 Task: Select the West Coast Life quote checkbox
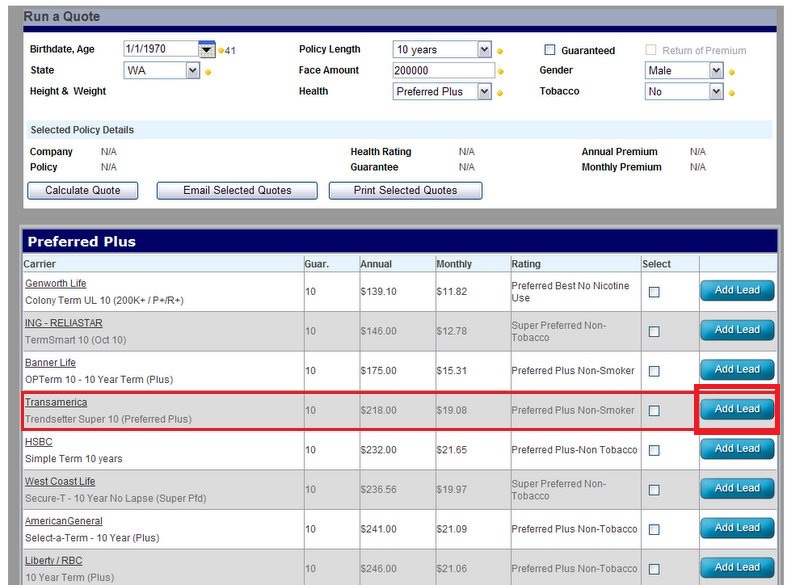(654, 490)
